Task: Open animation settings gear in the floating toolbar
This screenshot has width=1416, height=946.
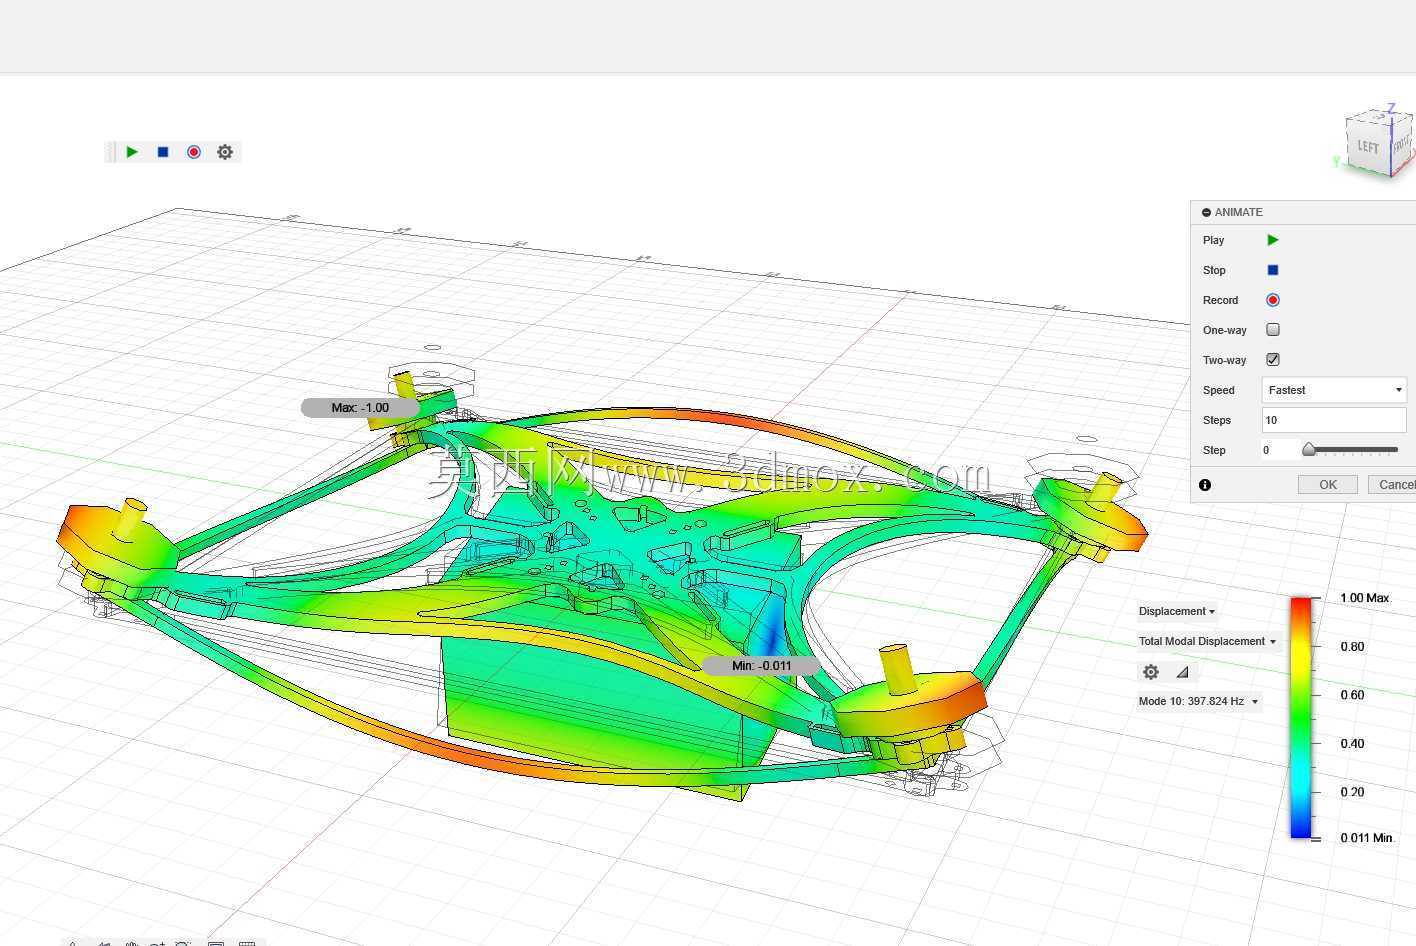Action: tap(225, 152)
